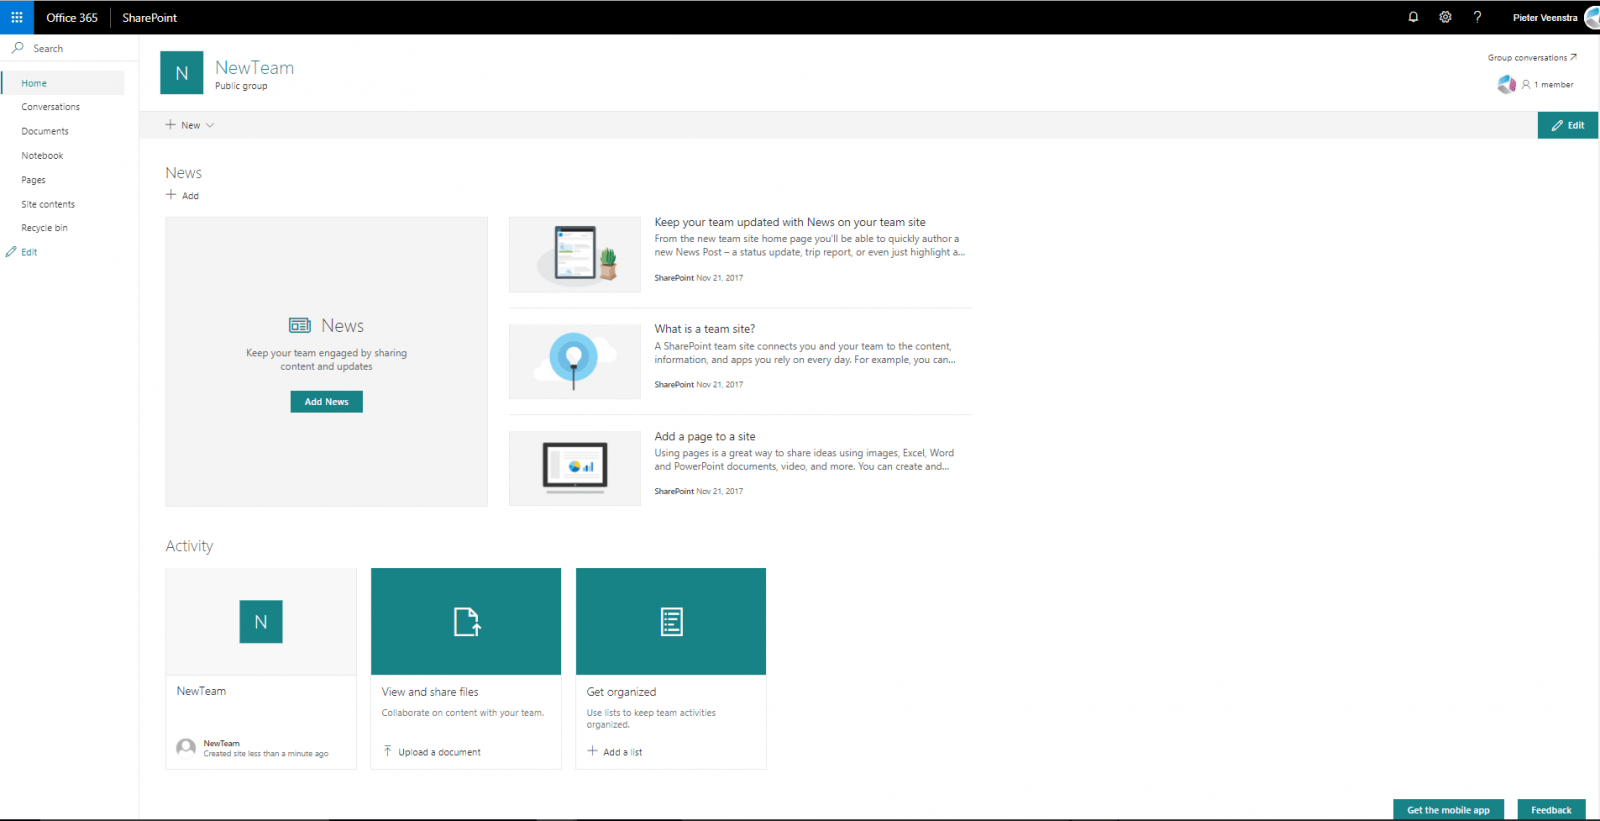
Task: Click the SharePoint header link
Action: click(150, 17)
